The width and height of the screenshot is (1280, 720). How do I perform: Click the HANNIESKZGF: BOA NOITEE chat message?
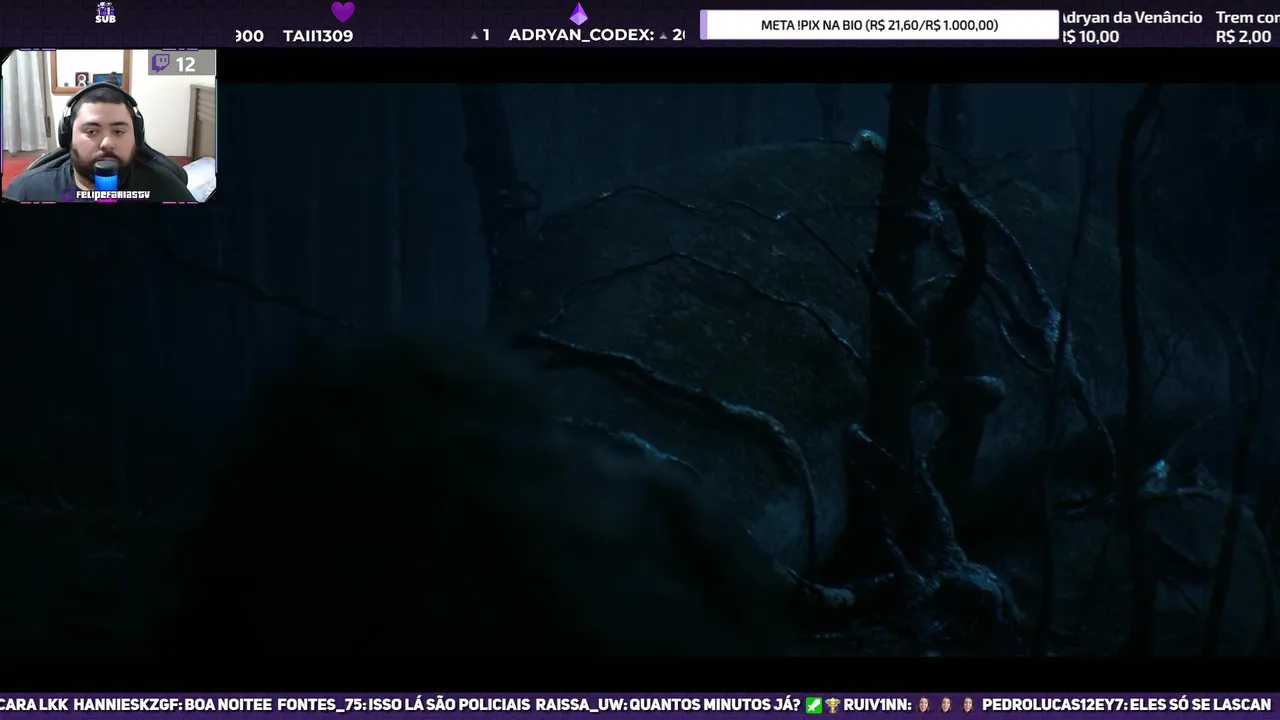173,705
